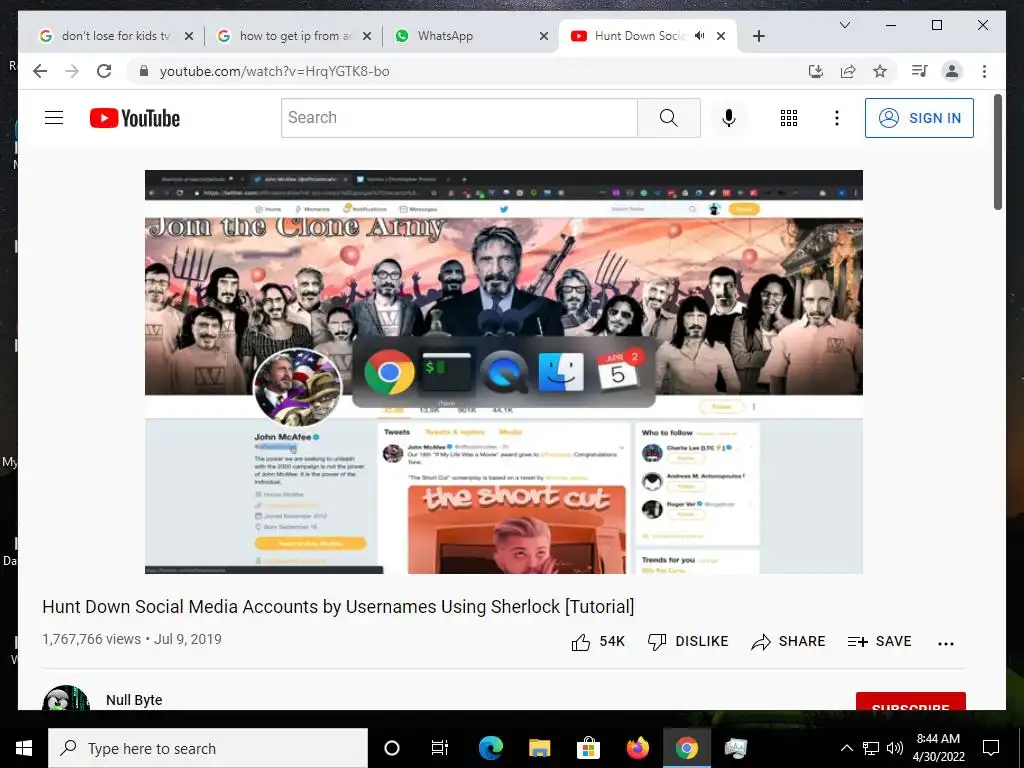The height and width of the screenshot is (768, 1024).
Task: Open tab search chevron dropdown
Action: (x=844, y=25)
